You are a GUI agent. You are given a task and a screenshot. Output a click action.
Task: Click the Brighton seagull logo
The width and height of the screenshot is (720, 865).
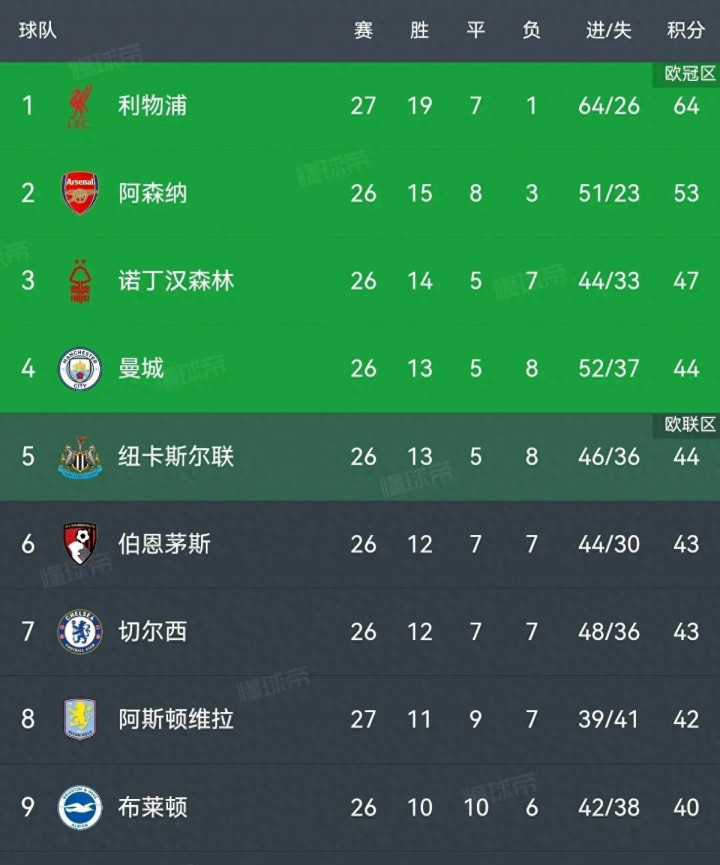click(x=79, y=808)
